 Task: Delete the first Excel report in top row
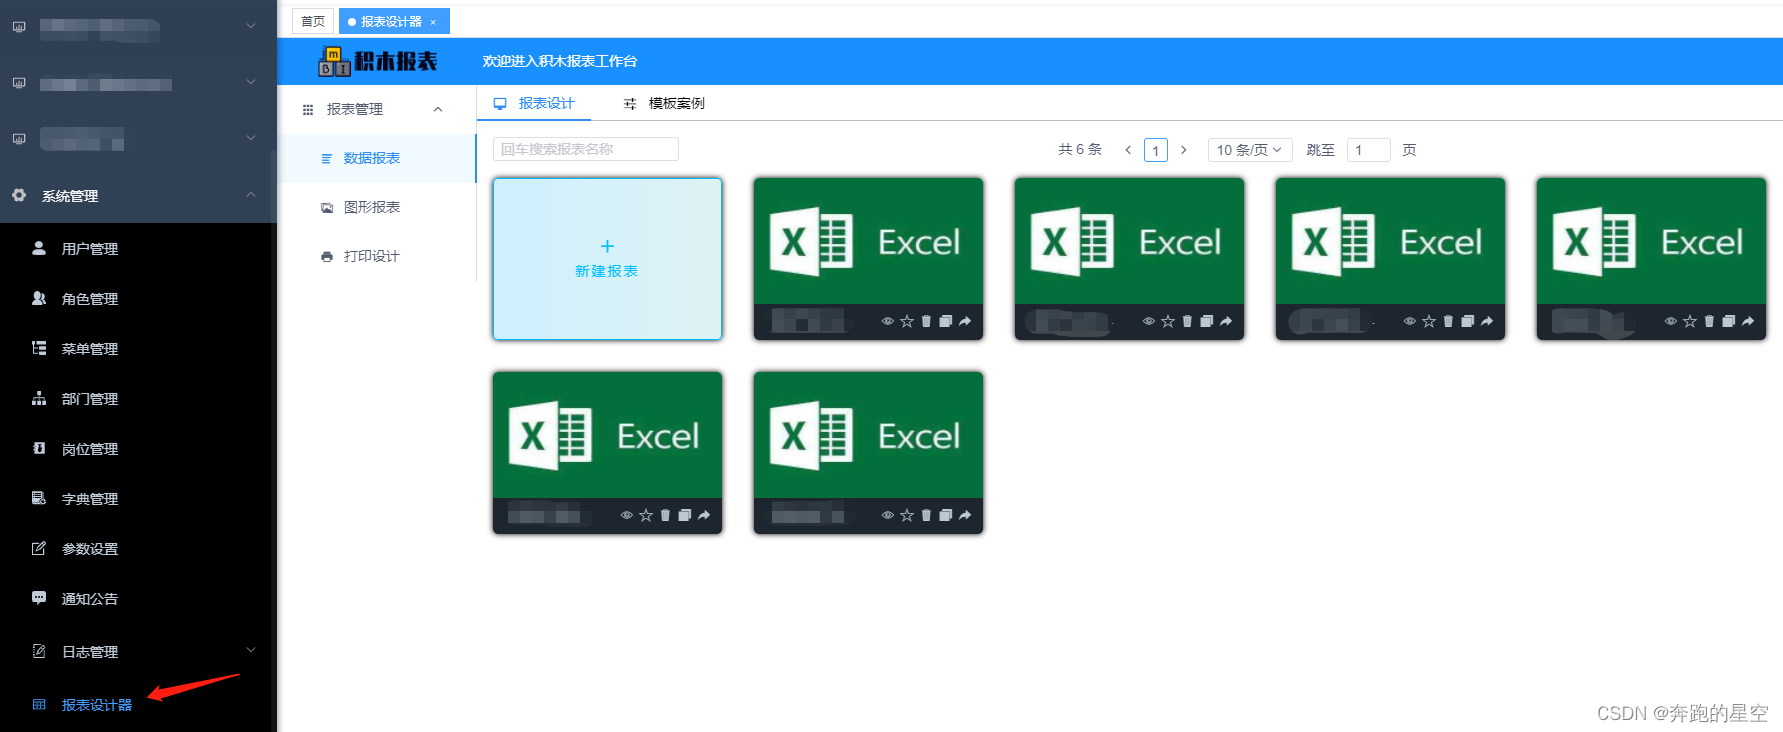tap(926, 321)
